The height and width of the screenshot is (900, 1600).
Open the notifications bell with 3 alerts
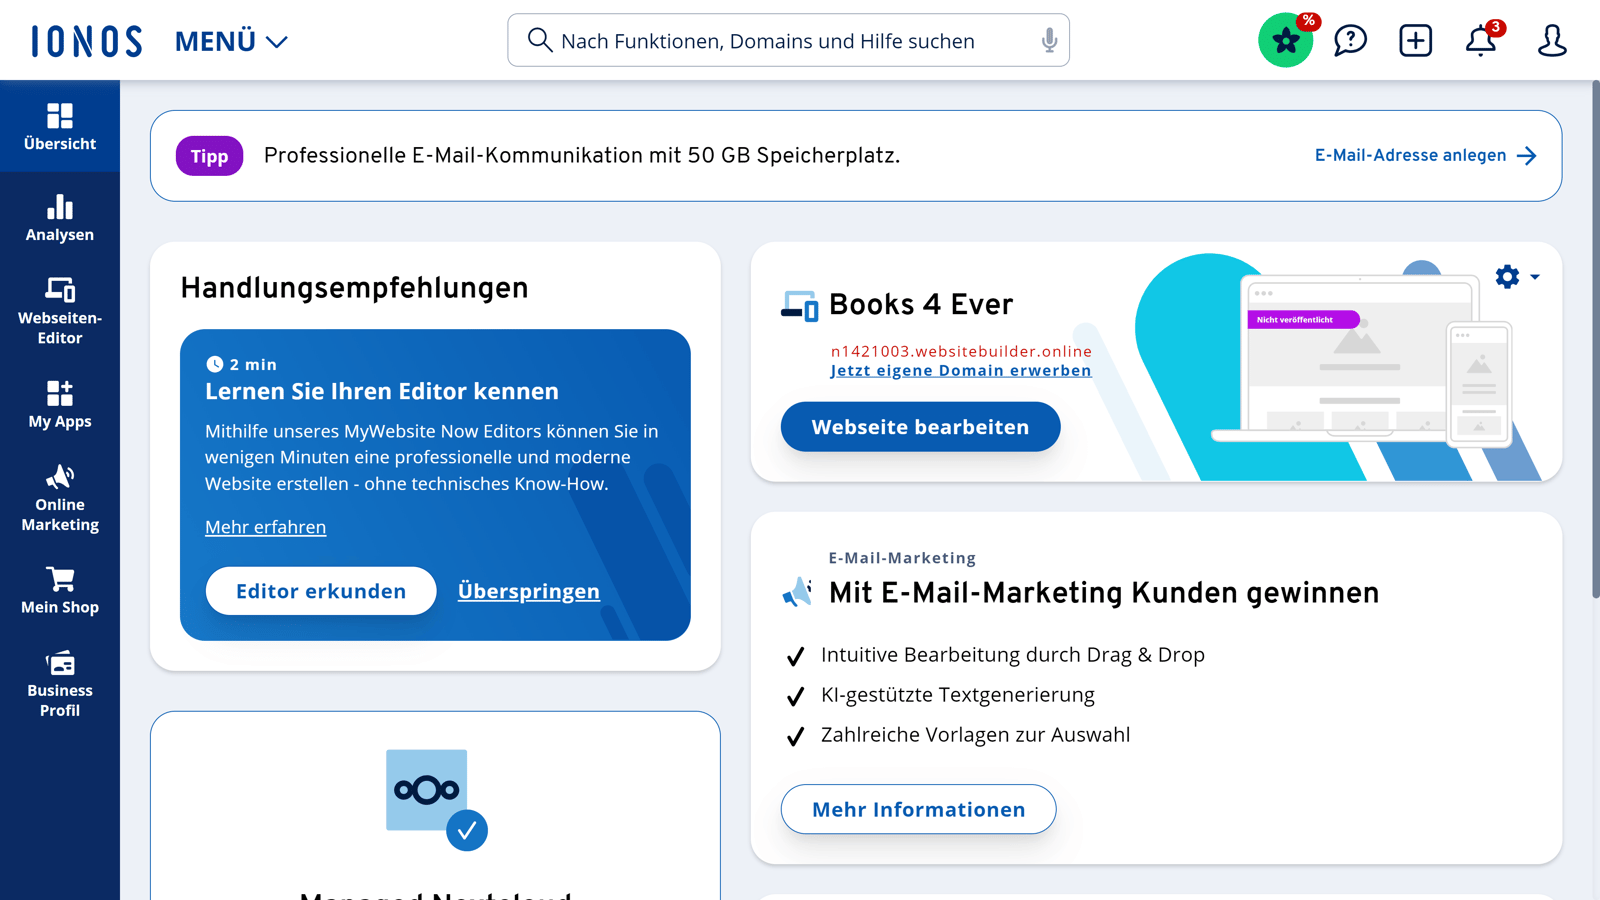[x=1481, y=40]
